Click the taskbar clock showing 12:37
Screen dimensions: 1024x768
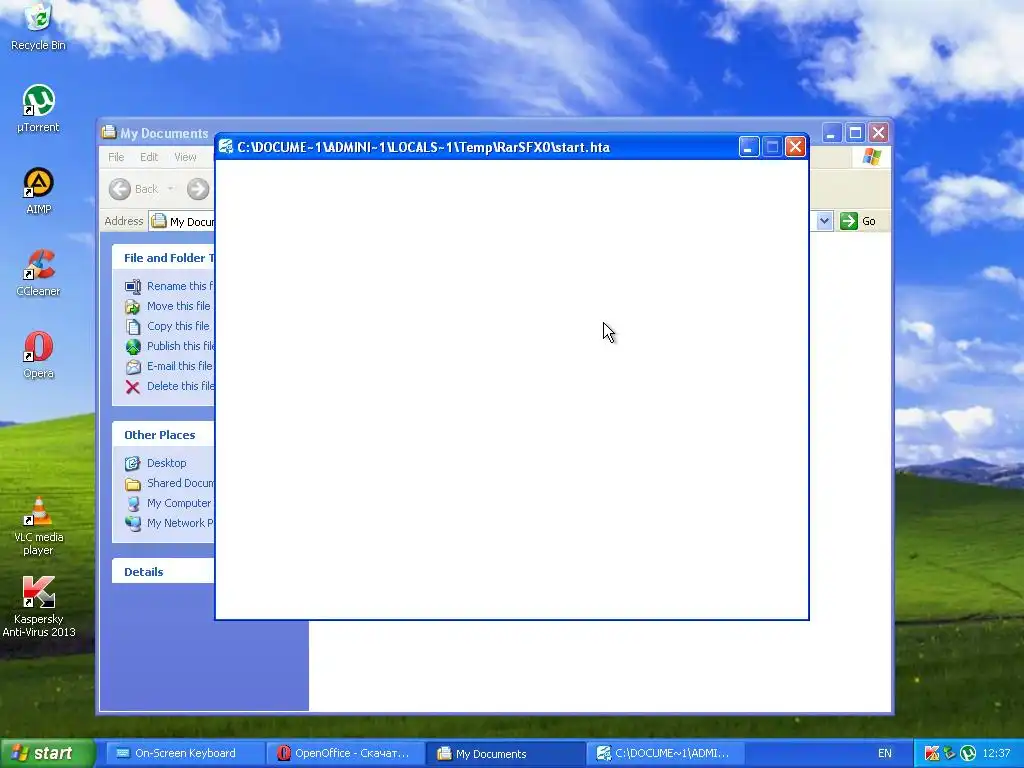pyautogui.click(x=996, y=753)
